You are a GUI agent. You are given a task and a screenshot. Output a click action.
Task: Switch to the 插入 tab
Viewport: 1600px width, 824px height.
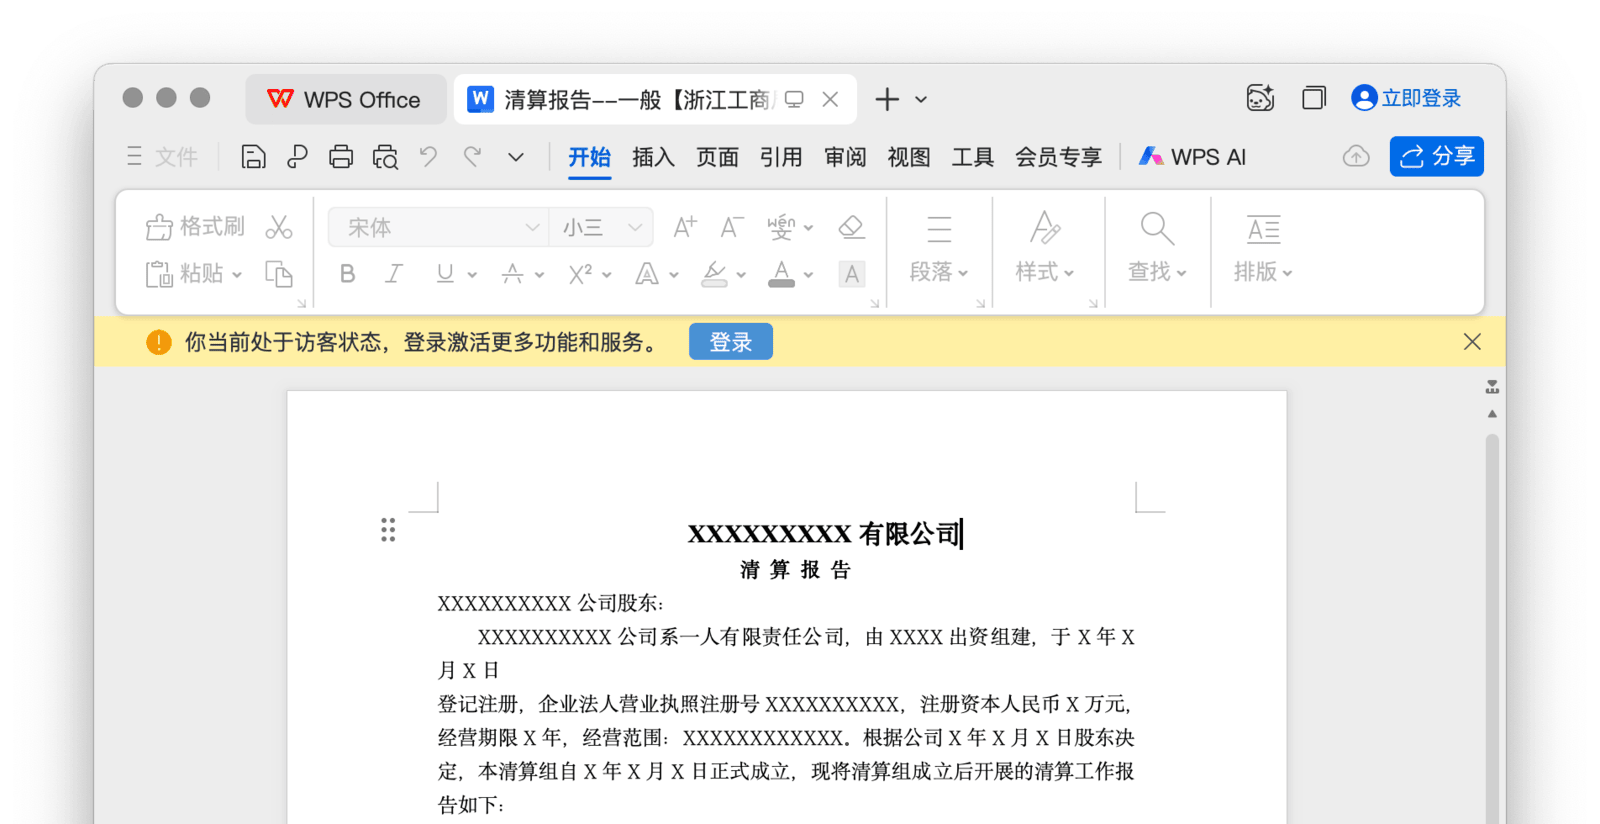point(654,157)
